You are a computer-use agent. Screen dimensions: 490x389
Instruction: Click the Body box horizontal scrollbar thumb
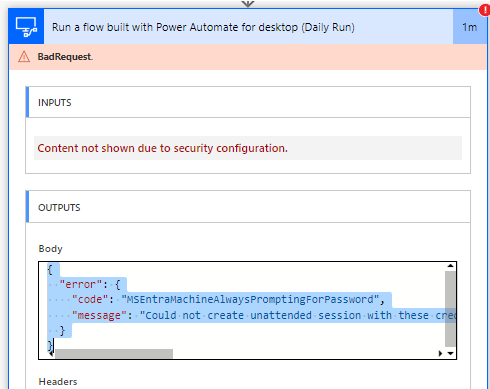pyautogui.click(x=114, y=354)
